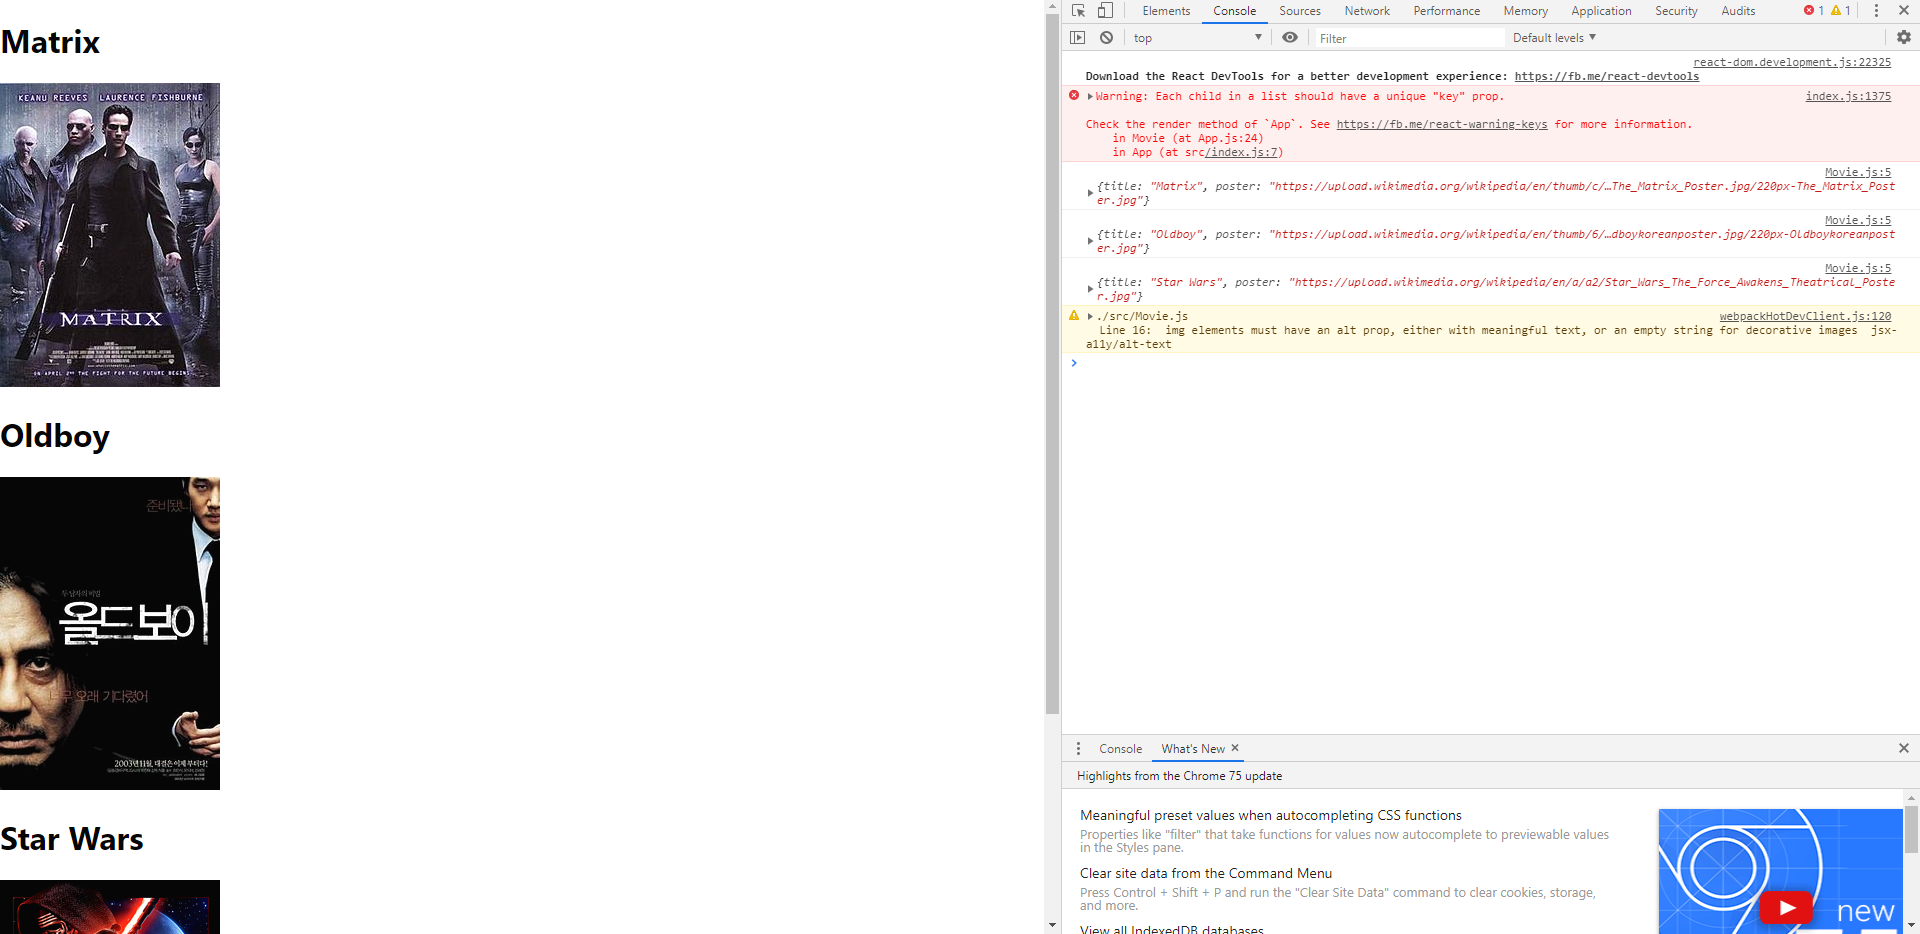Open the Audits tab
The height and width of the screenshot is (934, 1920).
pos(1738,11)
